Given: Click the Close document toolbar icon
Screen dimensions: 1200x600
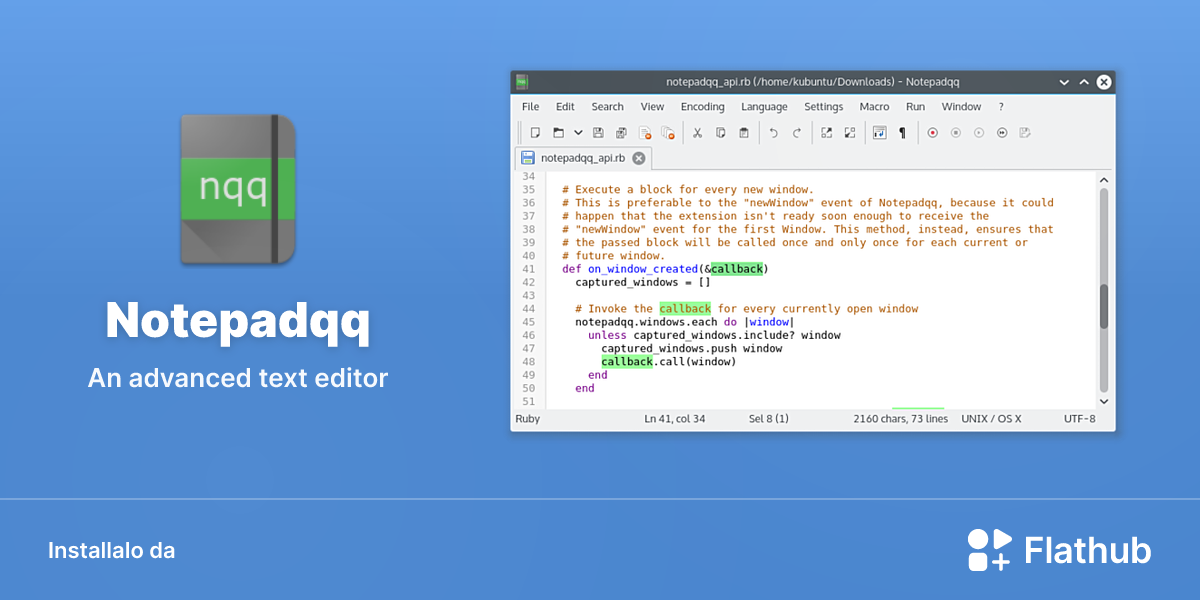Looking at the screenshot, I should click(x=645, y=132).
